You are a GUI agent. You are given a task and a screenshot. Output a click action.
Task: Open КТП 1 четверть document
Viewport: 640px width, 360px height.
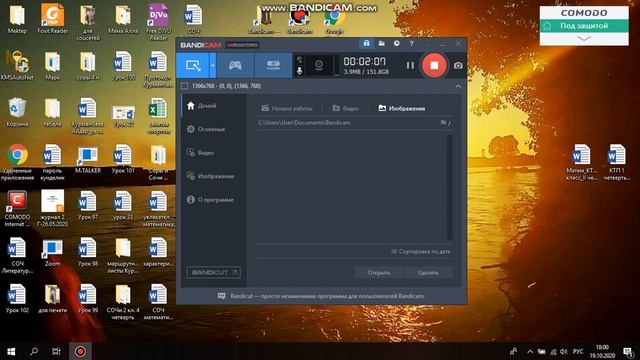tap(616, 162)
